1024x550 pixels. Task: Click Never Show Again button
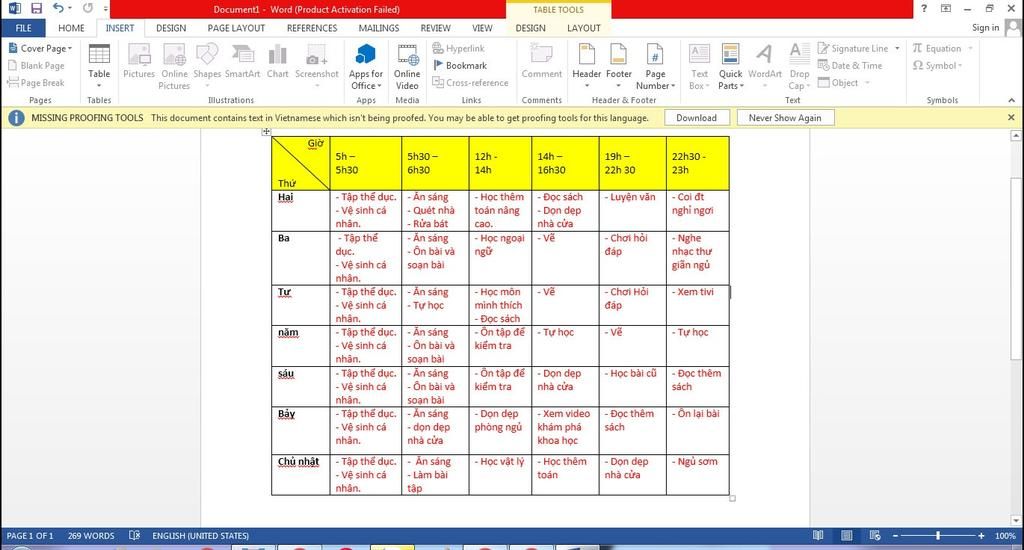point(785,118)
